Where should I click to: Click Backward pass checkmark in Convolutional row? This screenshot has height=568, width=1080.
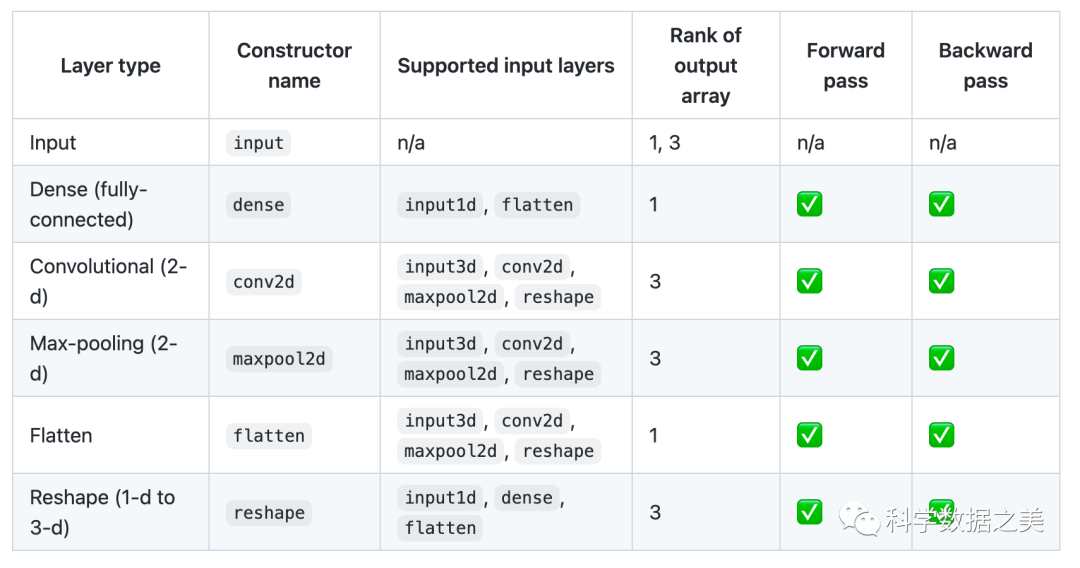tap(941, 281)
